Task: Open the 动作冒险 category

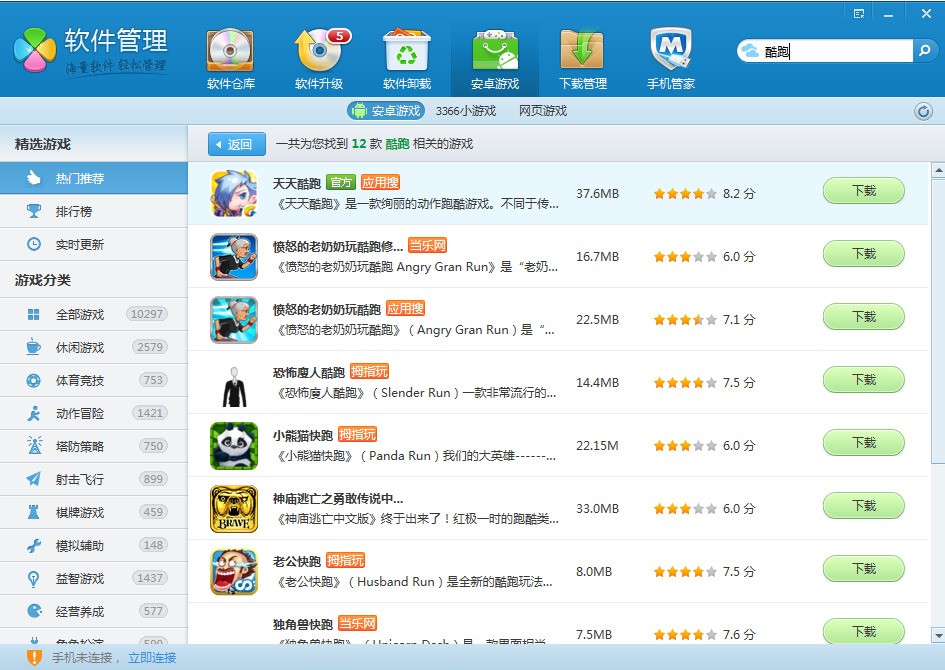Action: click(x=94, y=413)
